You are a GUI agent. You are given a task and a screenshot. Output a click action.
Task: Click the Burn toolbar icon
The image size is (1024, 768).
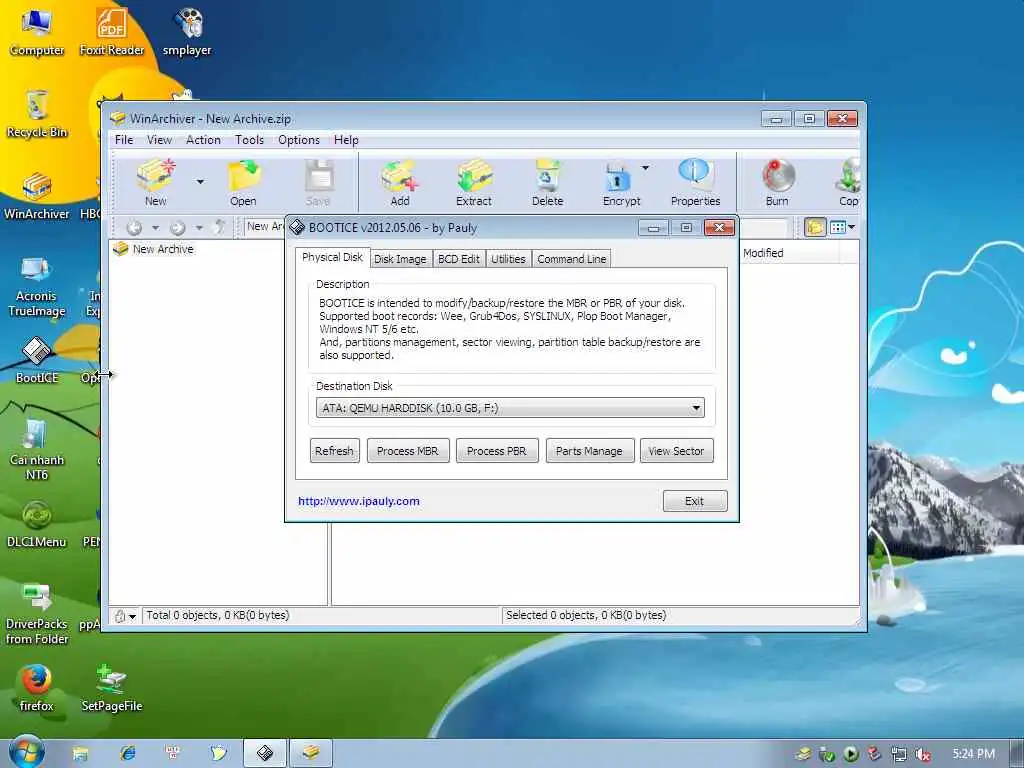click(x=777, y=183)
